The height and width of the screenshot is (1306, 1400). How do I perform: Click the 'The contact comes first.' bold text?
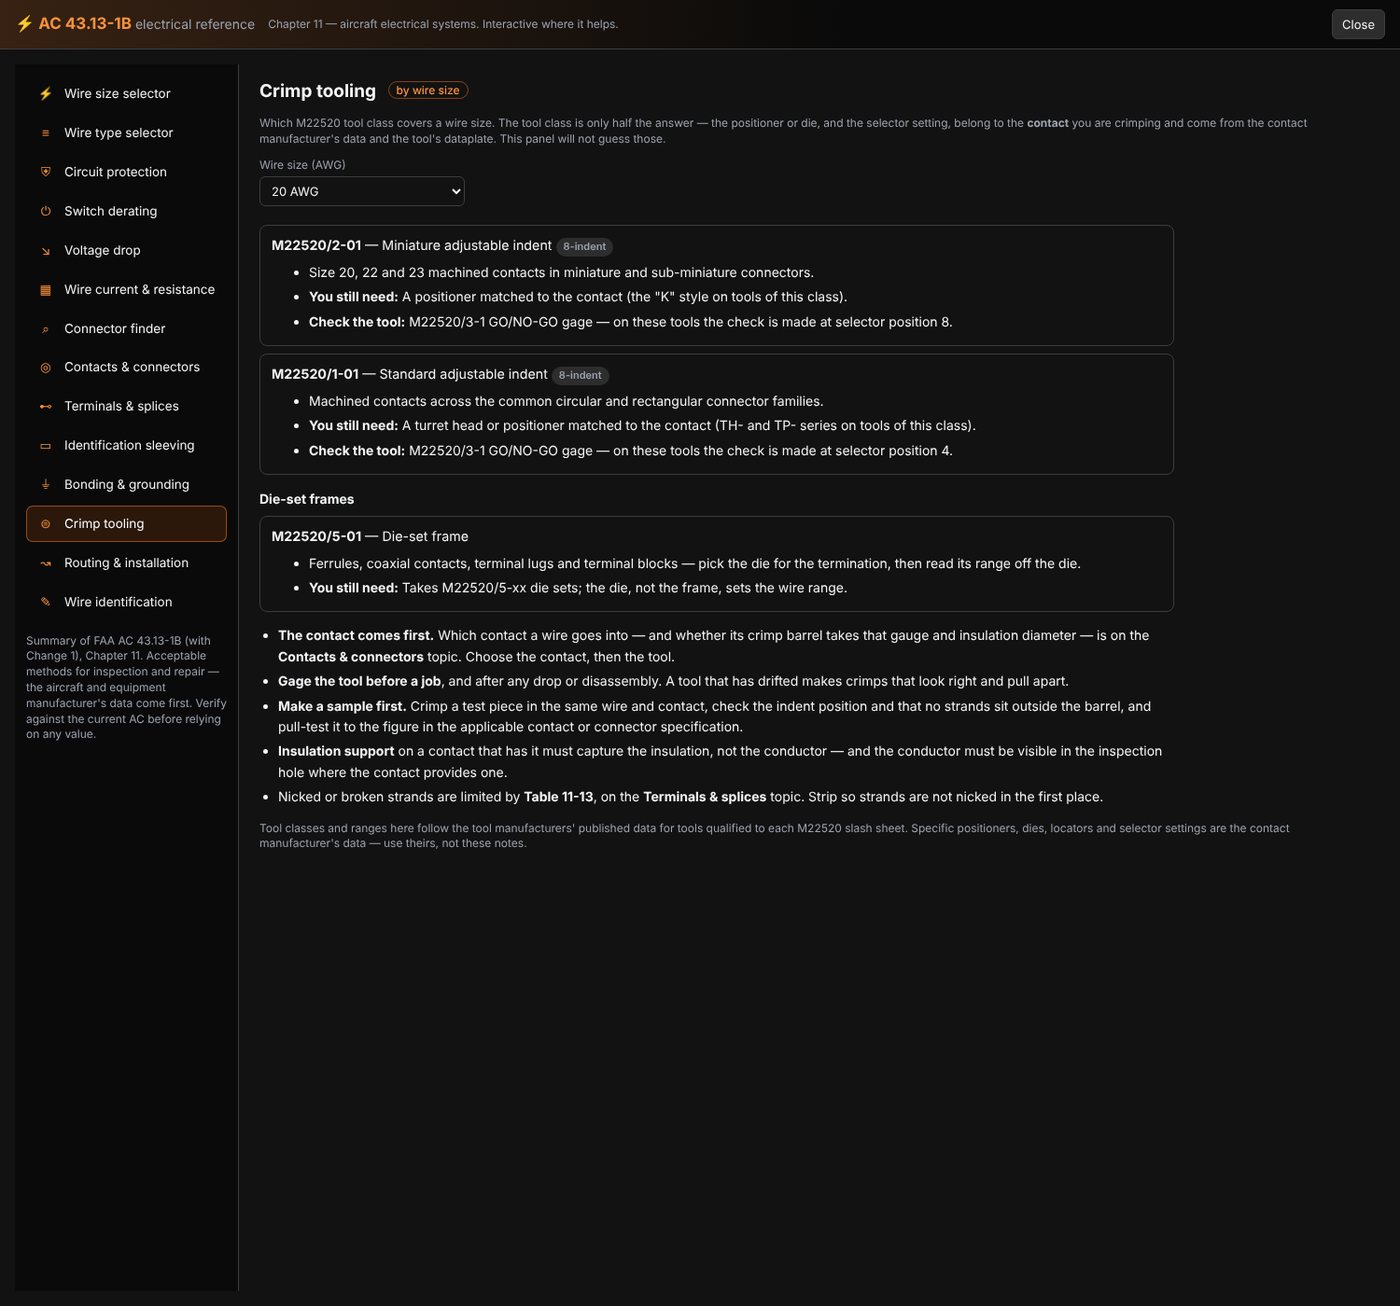tap(356, 636)
